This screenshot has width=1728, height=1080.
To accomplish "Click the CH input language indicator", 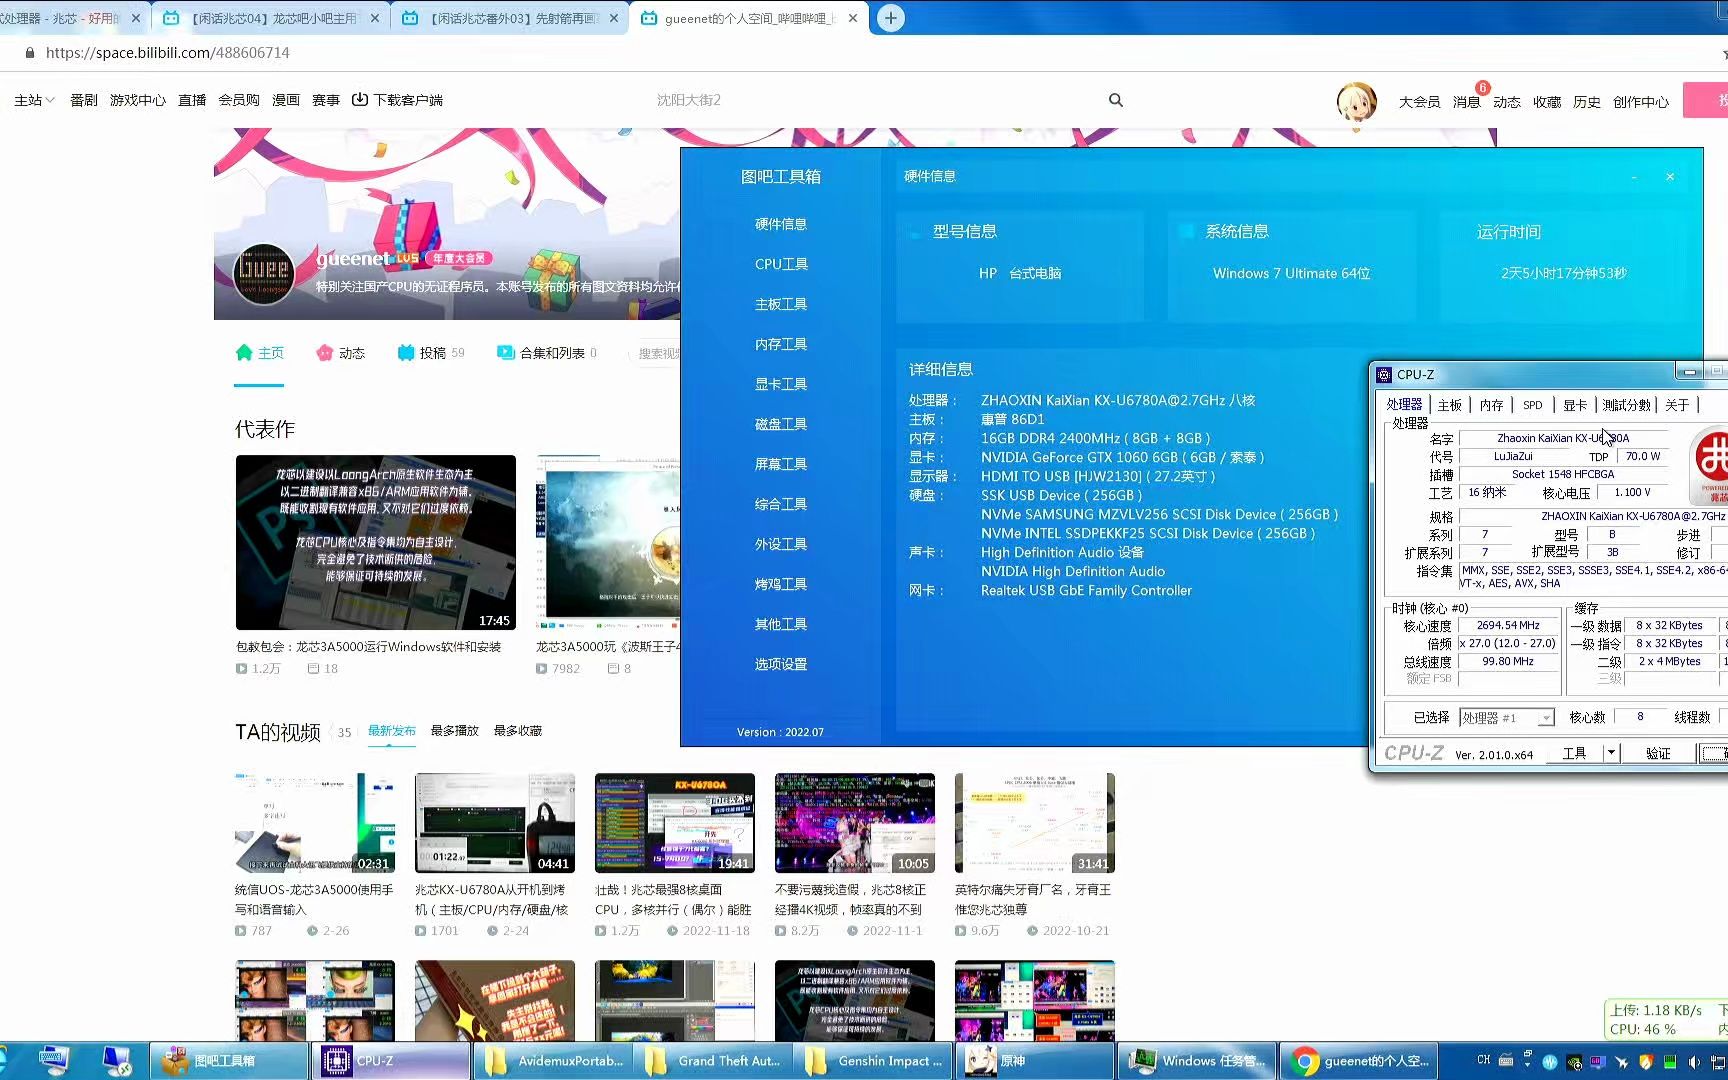I will pos(1483,1060).
